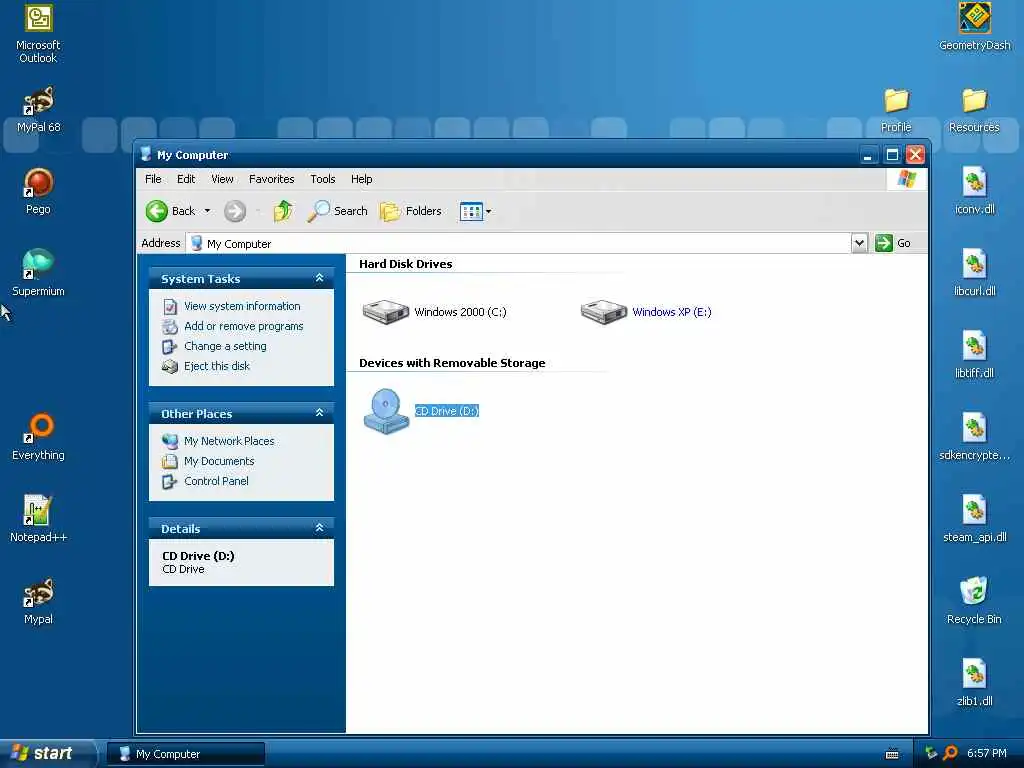
Task: Open the Back button history dropdown arrow
Action: click(208, 211)
